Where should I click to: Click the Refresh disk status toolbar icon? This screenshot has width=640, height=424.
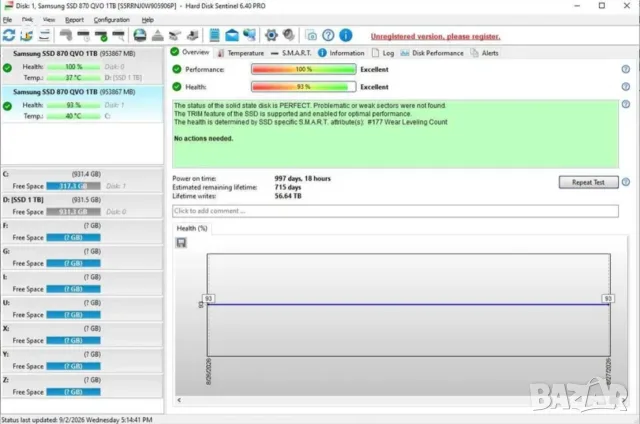[x=9, y=36]
